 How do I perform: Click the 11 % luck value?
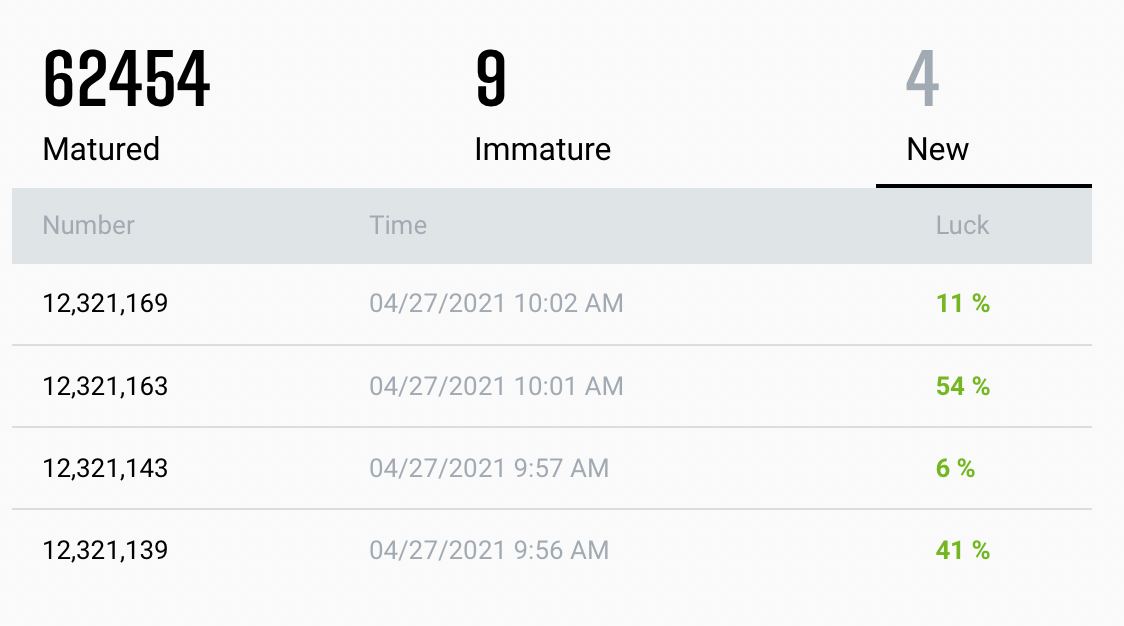click(963, 303)
